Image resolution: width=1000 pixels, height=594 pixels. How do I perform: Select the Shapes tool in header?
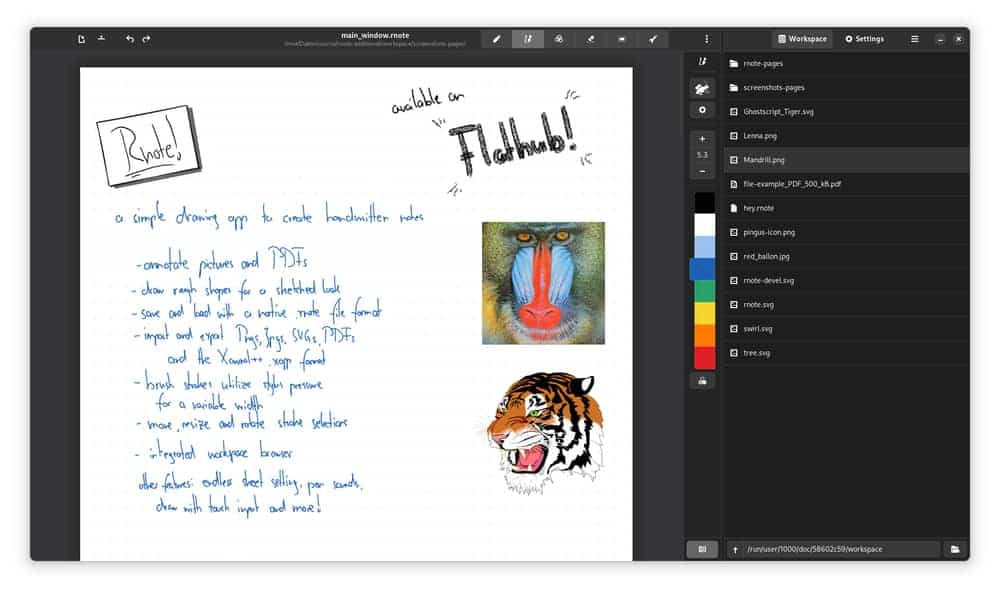[x=559, y=39]
